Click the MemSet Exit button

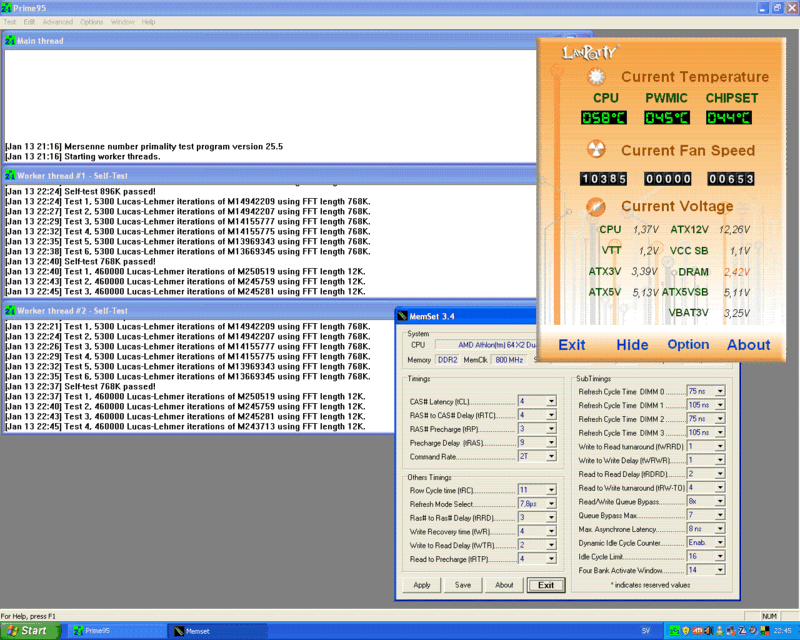tap(546, 585)
